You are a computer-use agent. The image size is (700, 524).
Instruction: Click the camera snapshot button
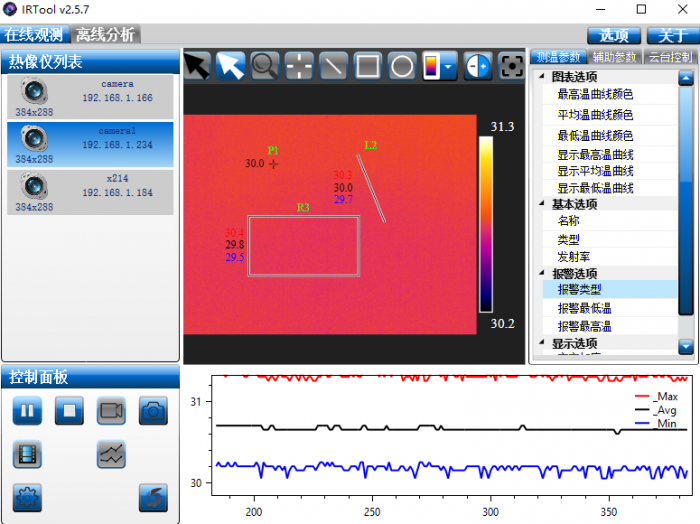point(153,410)
